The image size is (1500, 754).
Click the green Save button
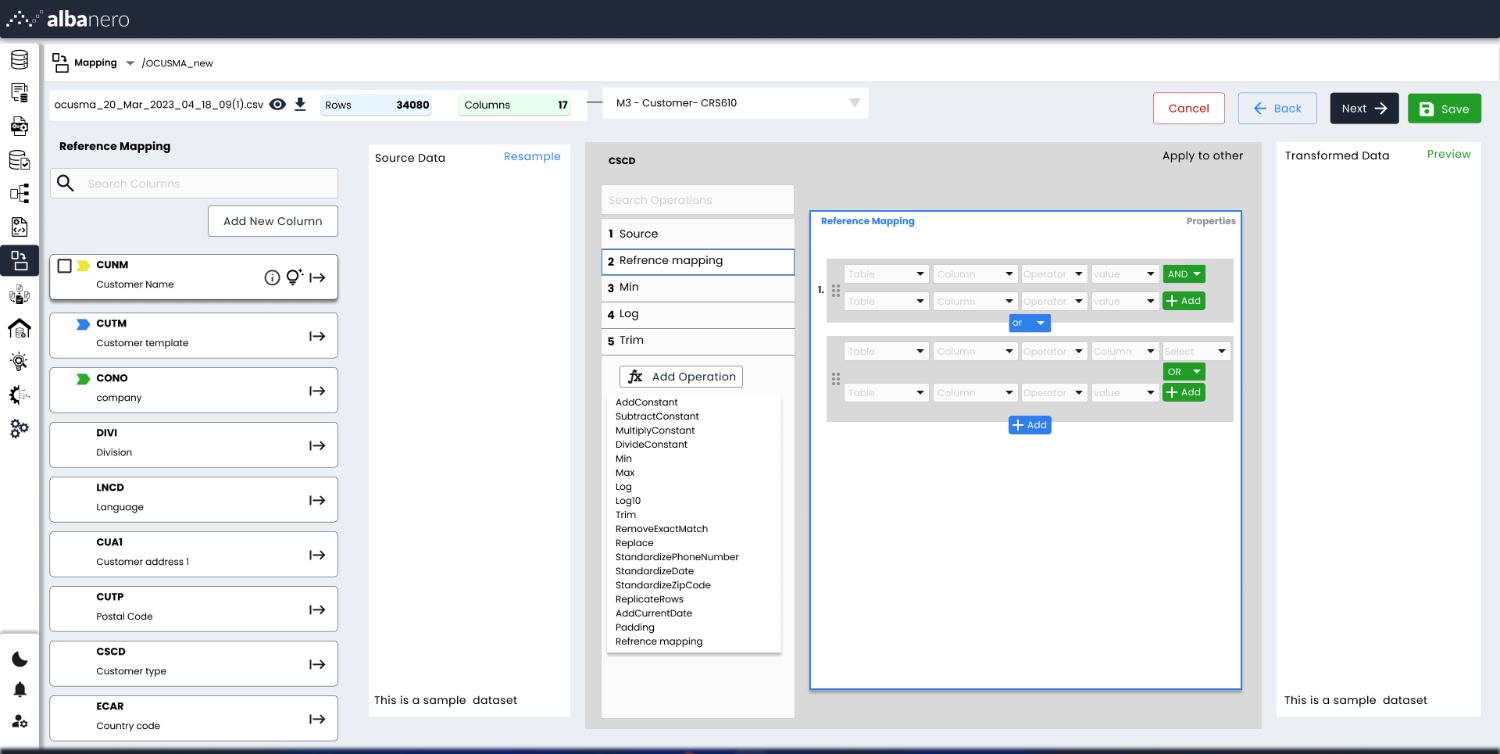point(1444,108)
